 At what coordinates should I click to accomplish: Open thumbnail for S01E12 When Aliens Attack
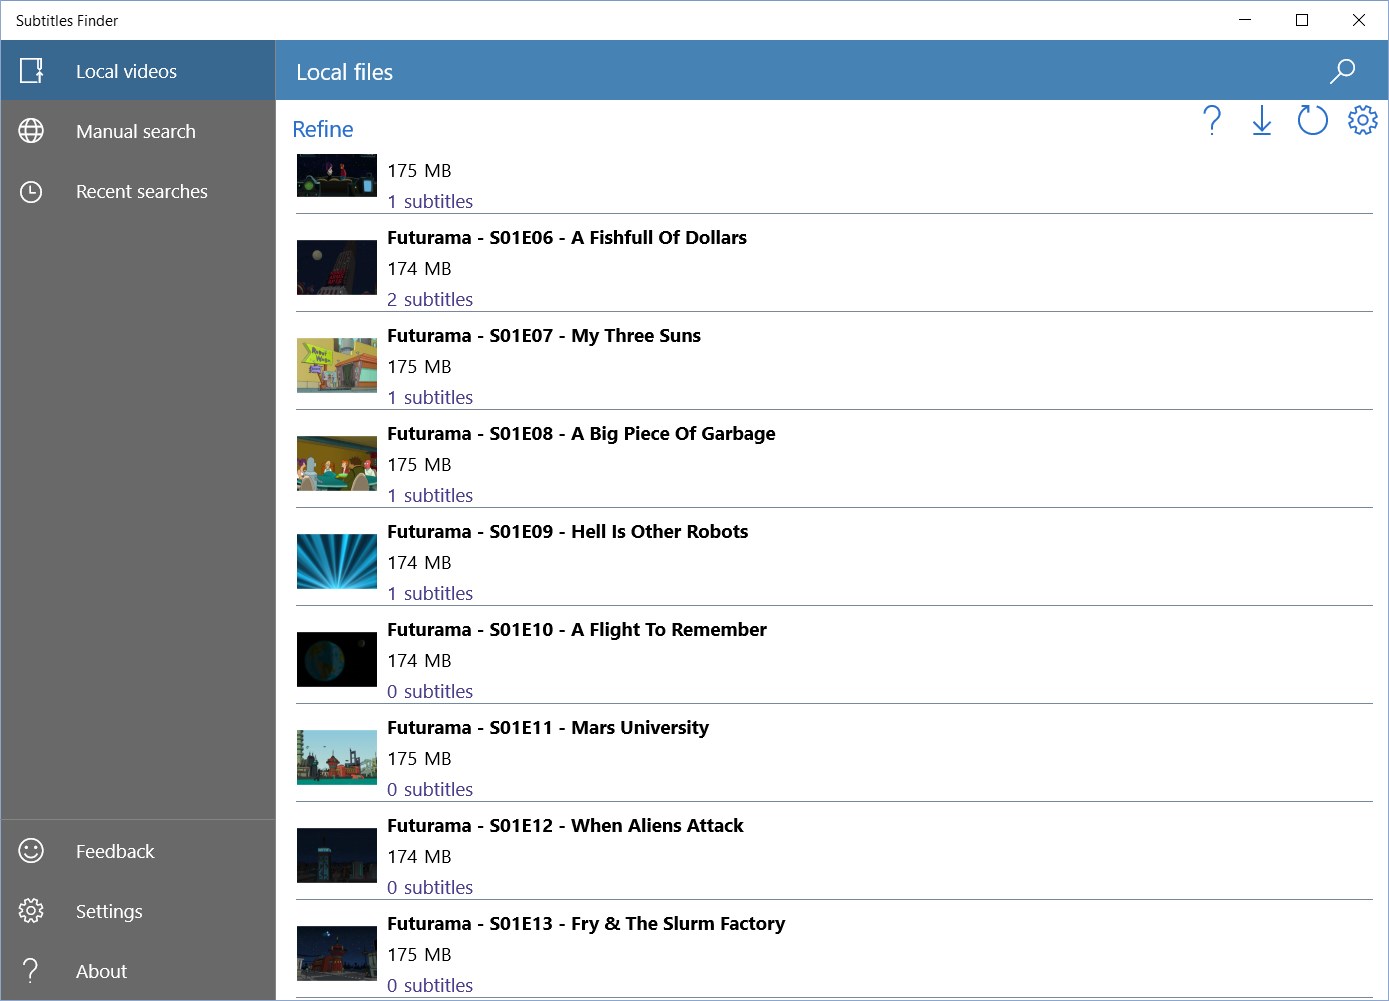(337, 855)
